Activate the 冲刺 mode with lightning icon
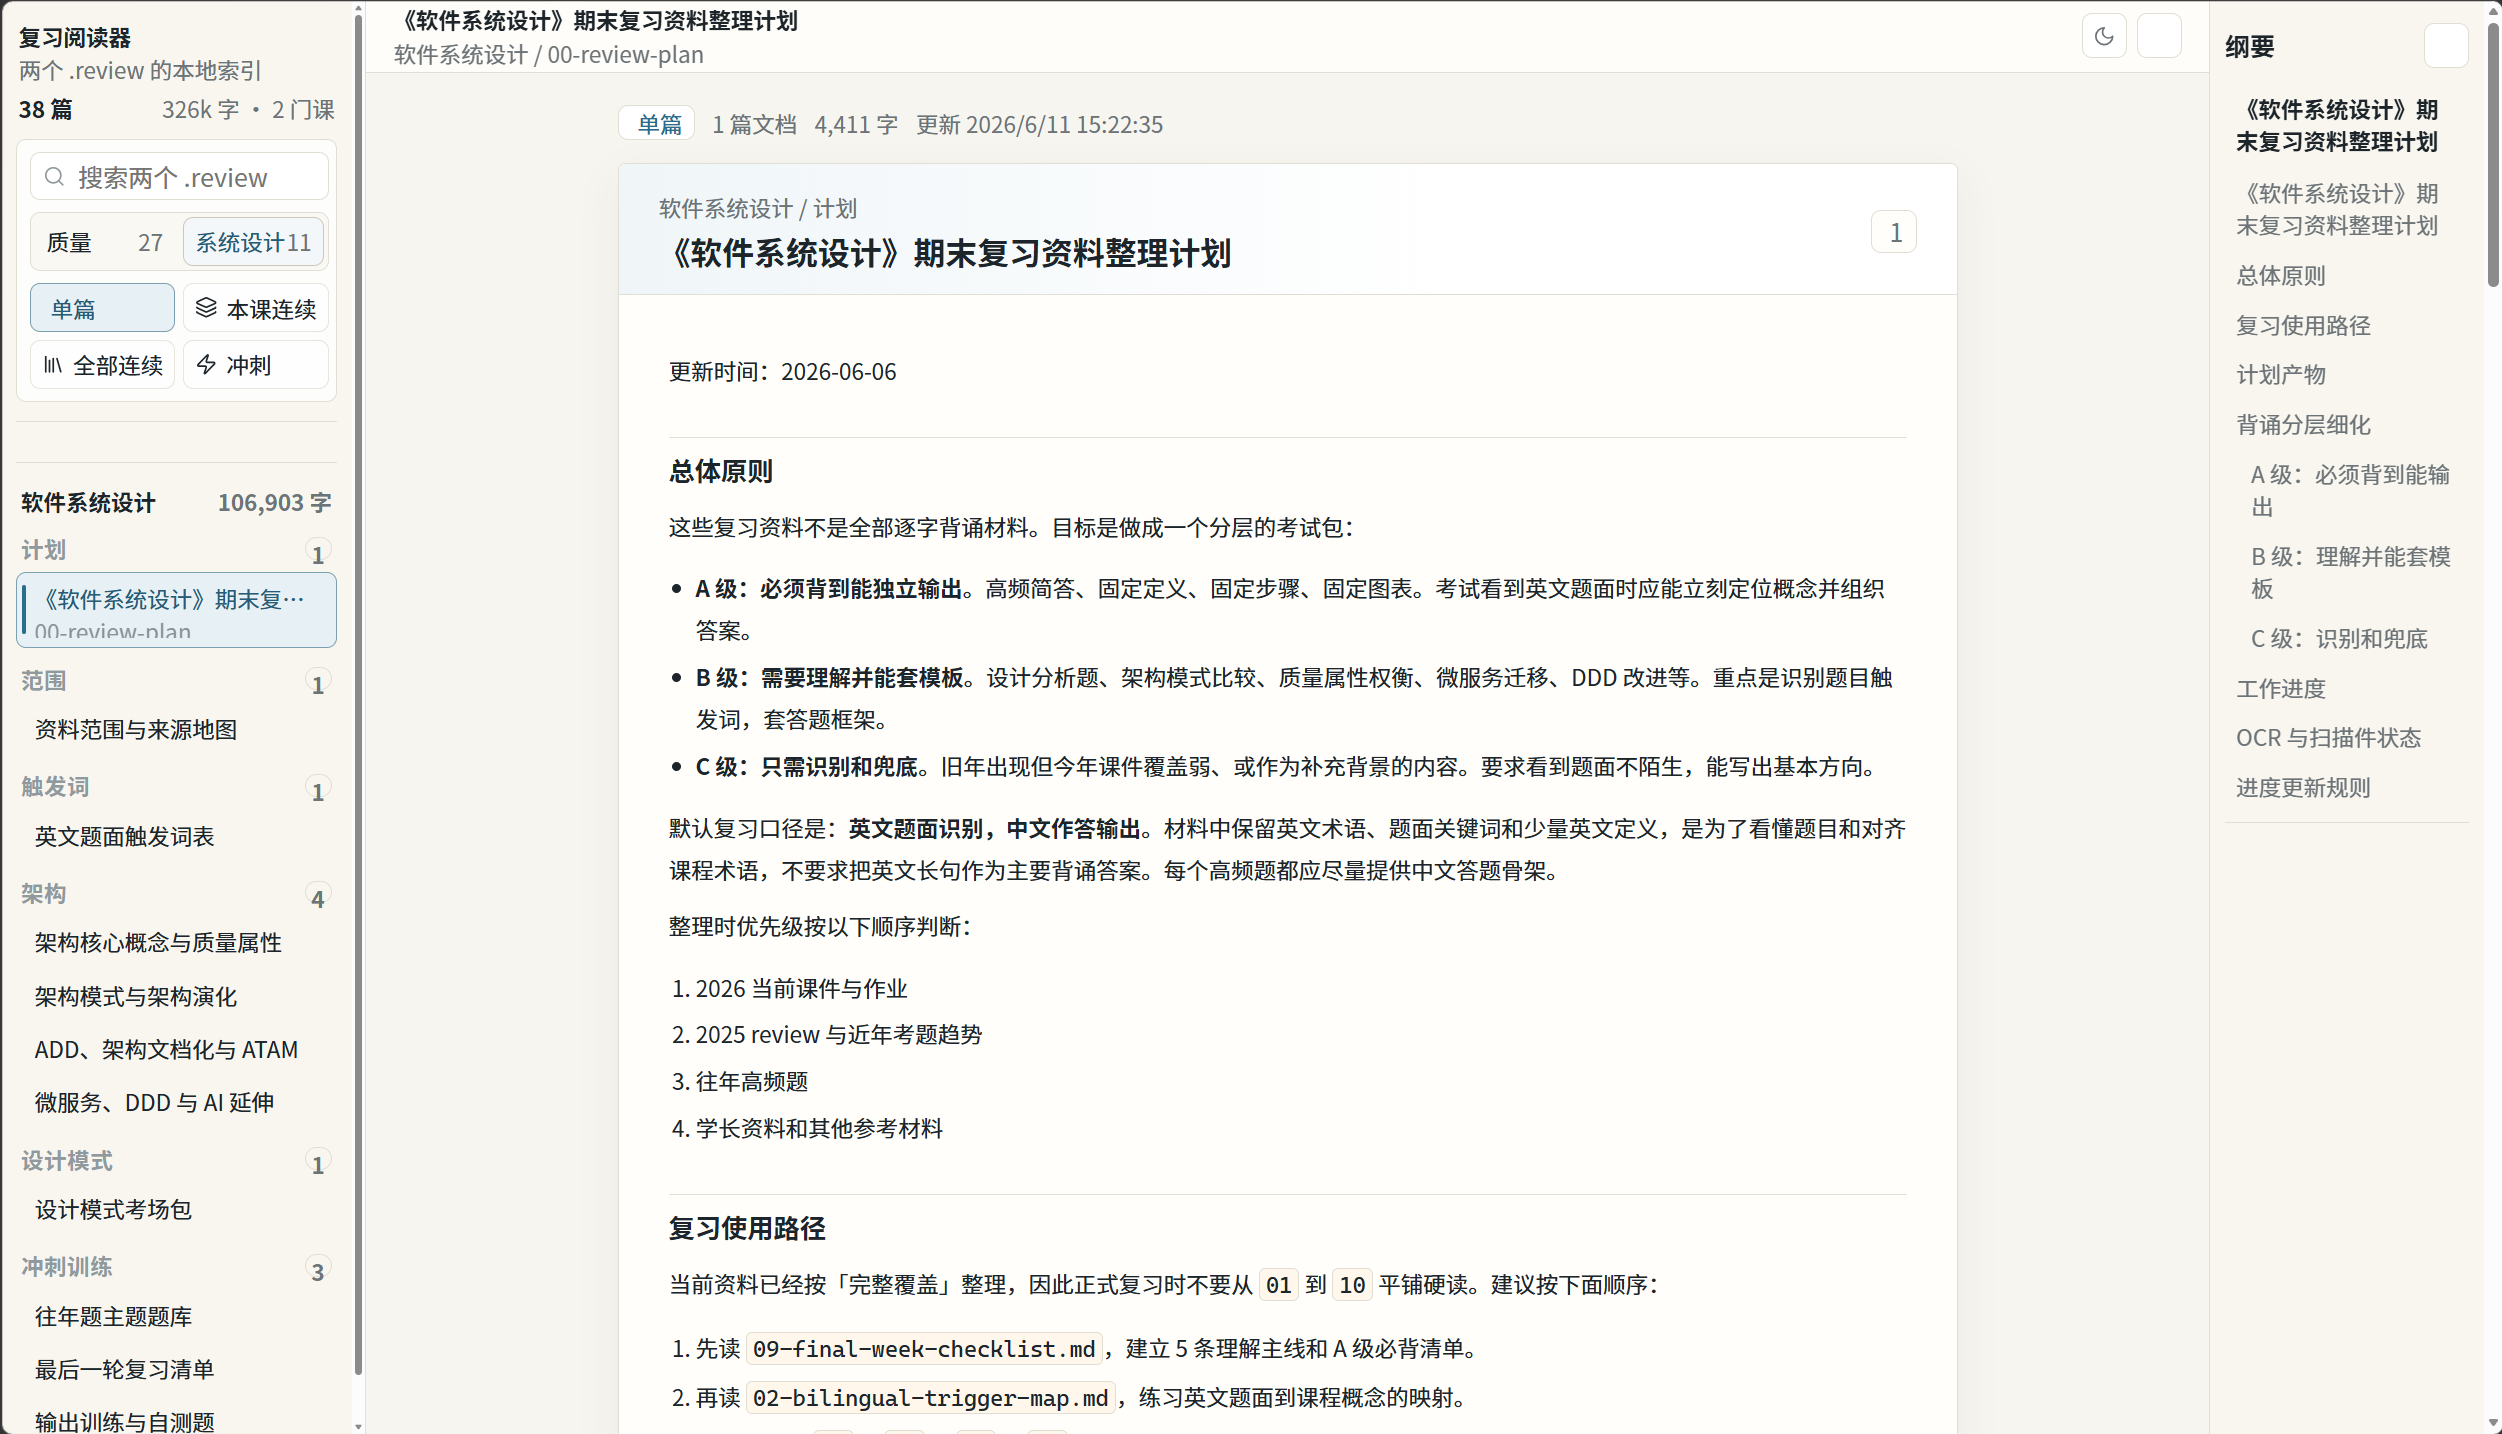 tap(256, 365)
